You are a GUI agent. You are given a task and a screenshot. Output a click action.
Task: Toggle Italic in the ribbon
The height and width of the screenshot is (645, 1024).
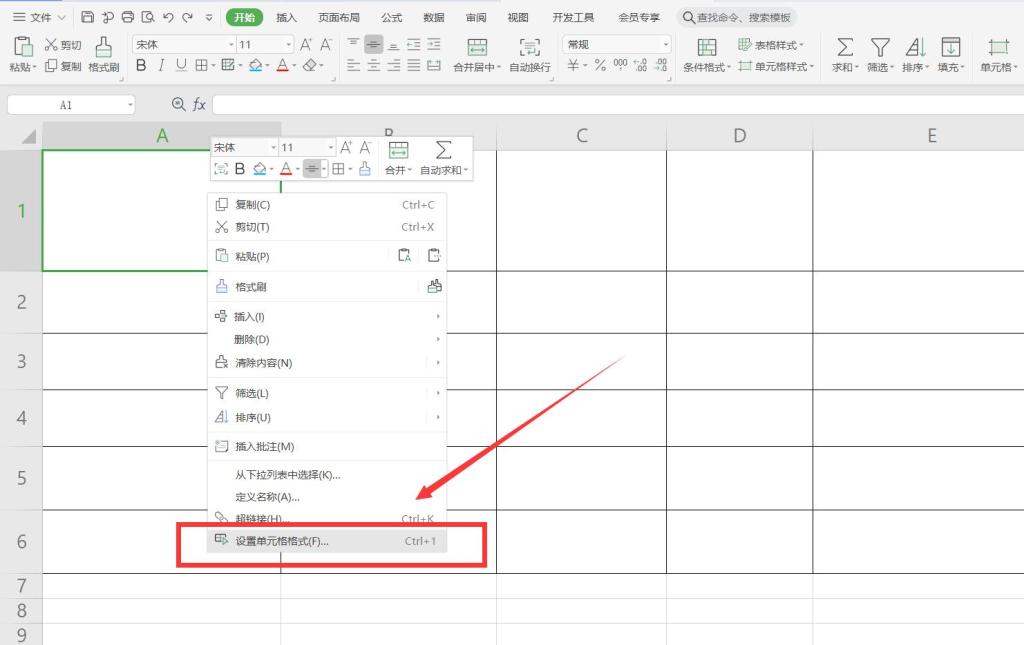161,65
